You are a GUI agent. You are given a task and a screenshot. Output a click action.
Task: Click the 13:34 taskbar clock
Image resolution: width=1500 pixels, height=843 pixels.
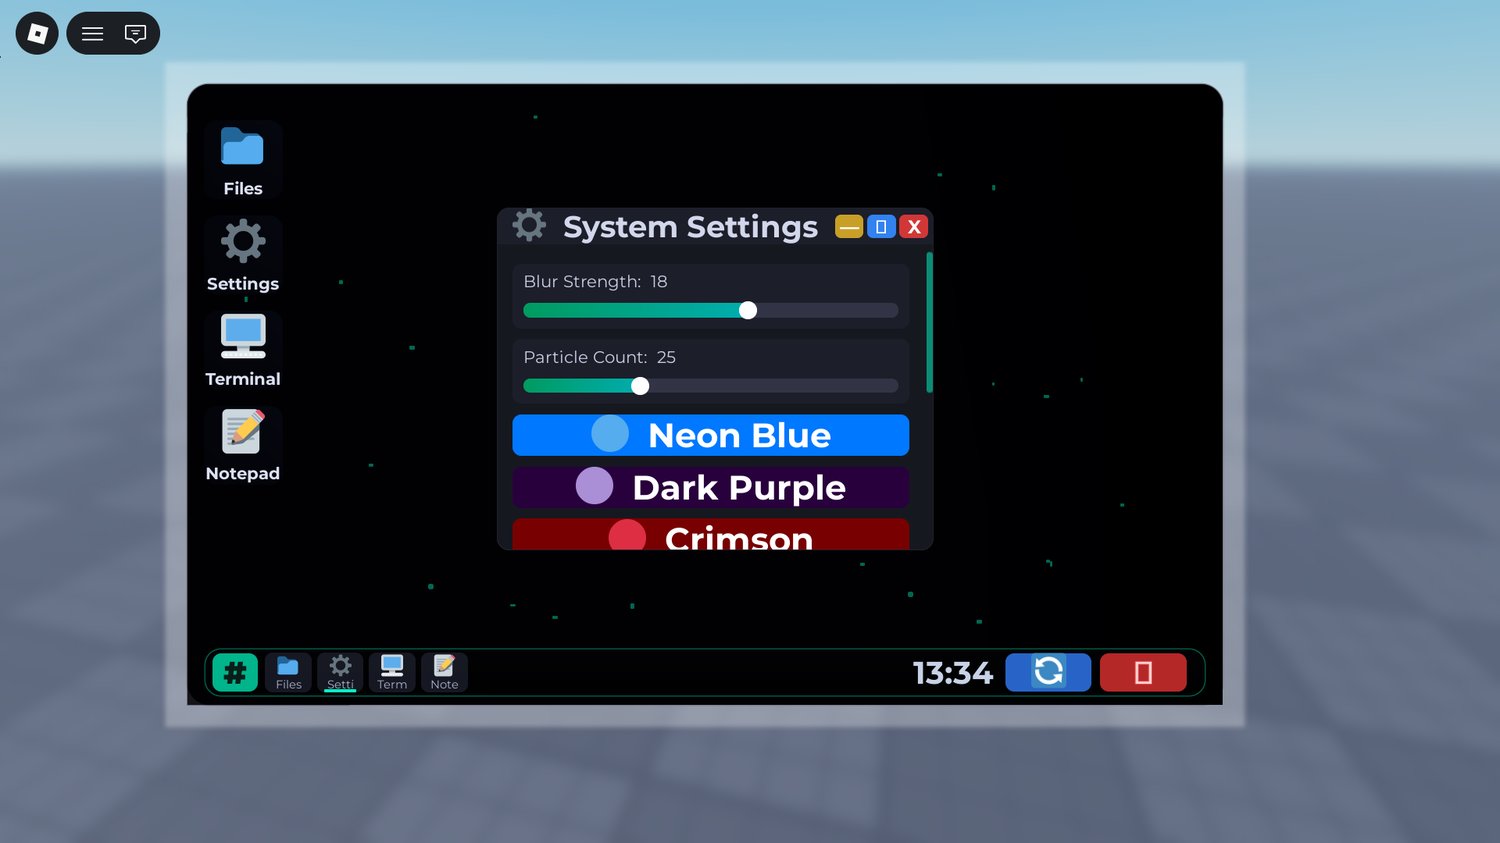(953, 673)
